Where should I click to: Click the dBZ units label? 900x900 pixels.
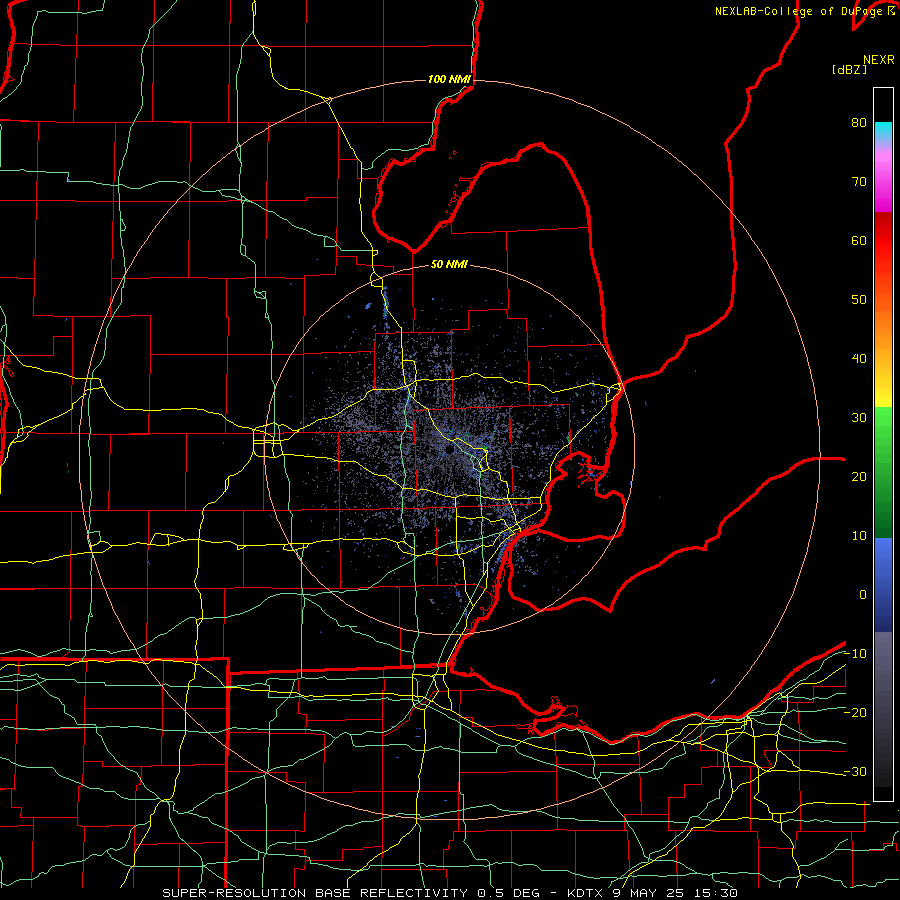[x=849, y=70]
